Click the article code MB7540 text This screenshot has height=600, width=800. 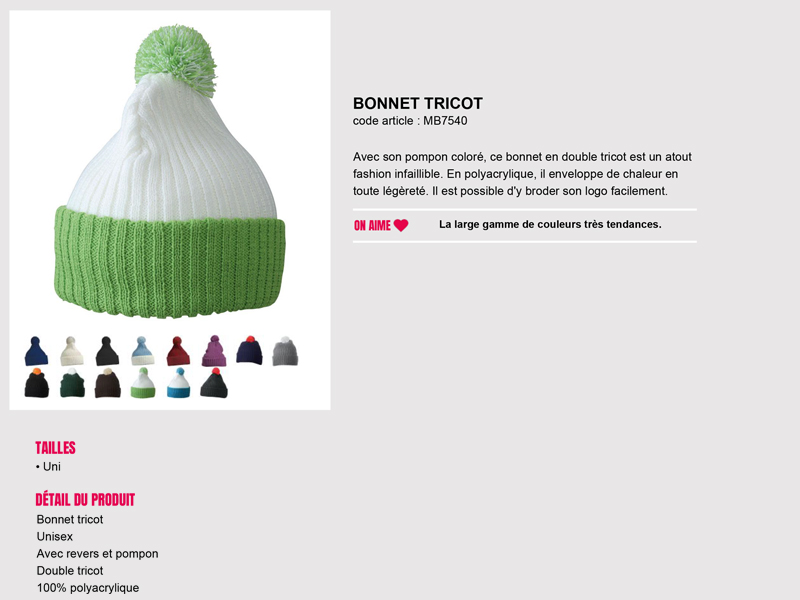pos(445,121)
